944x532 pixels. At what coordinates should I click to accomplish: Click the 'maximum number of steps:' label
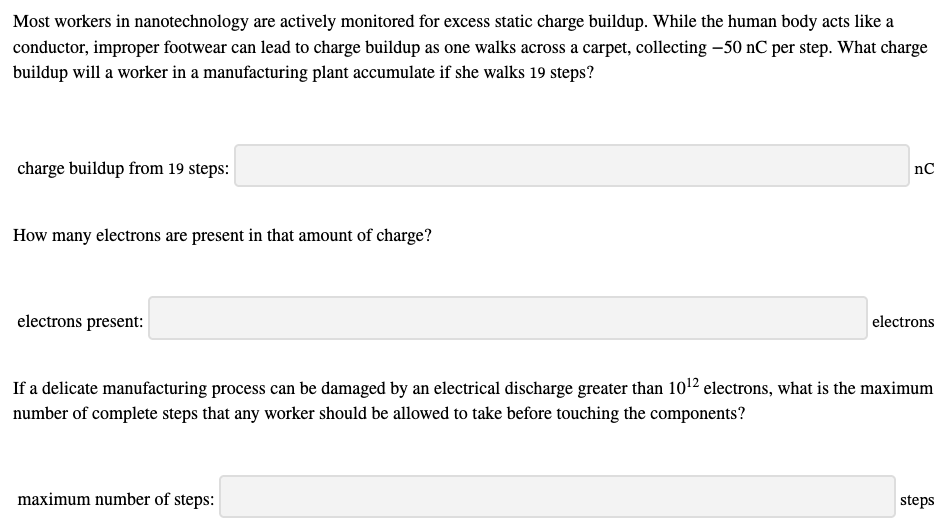pos(115,499)
